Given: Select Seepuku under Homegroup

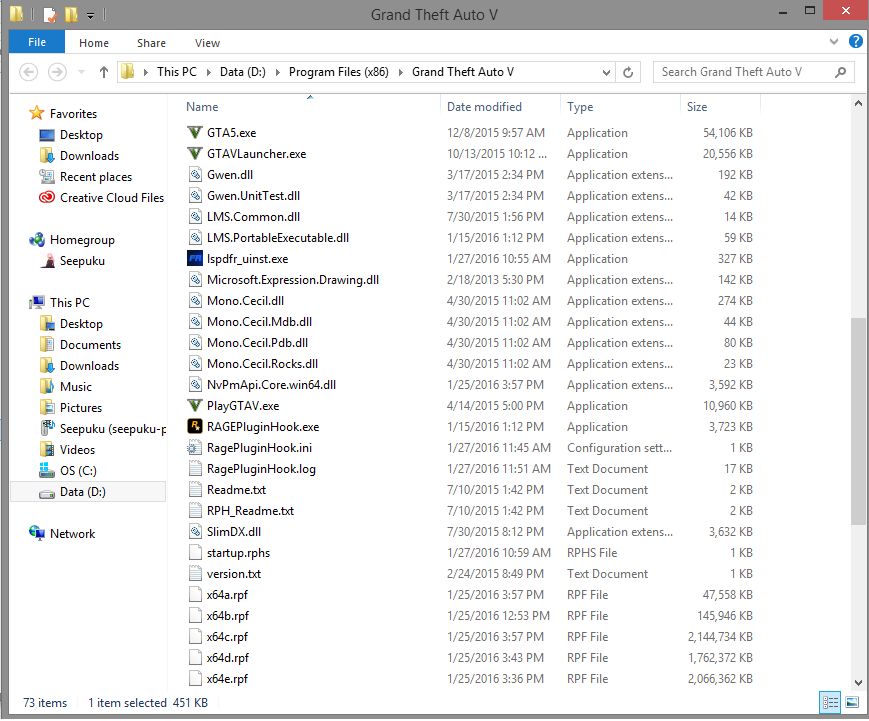Looking at the screenshot, I should (83, 260).
